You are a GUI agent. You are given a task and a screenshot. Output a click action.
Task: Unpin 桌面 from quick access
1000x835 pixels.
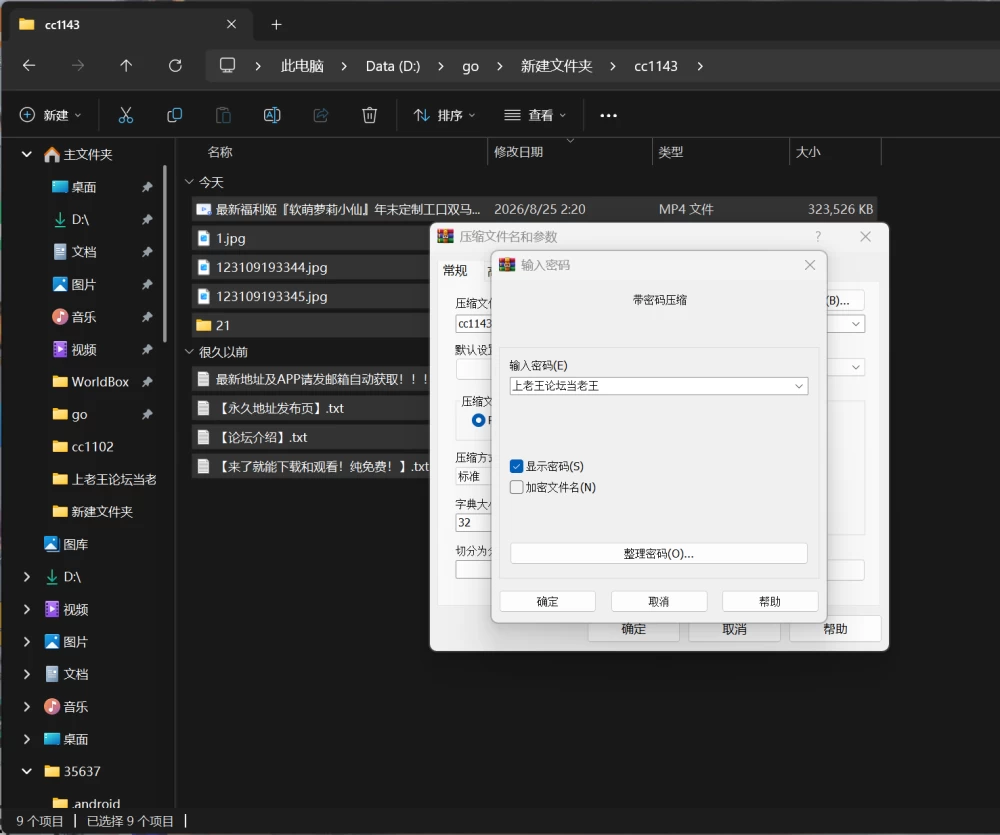coord(147,187)
